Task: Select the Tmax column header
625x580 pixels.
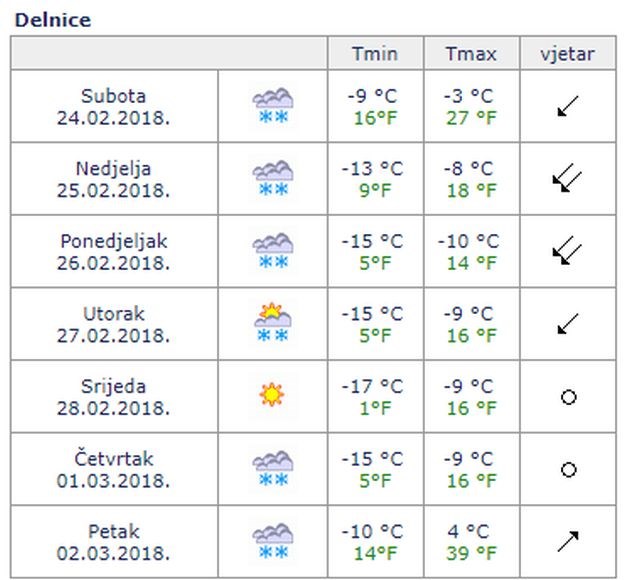Action: click(x=472, y=53)
